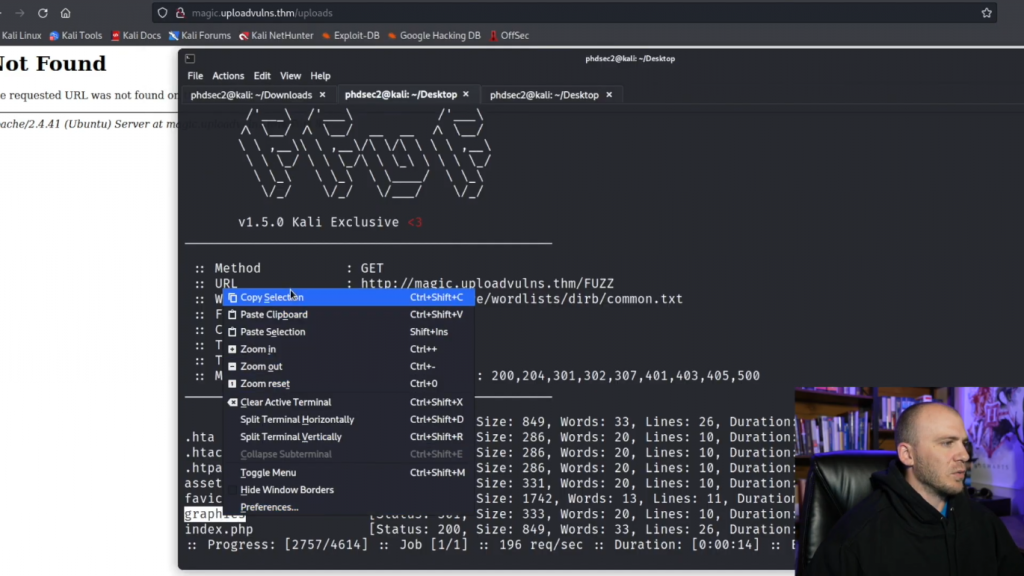Open the terminal File menu
Screen dimensions: 1024x576
pyautogui.click(x=195, y=76)
